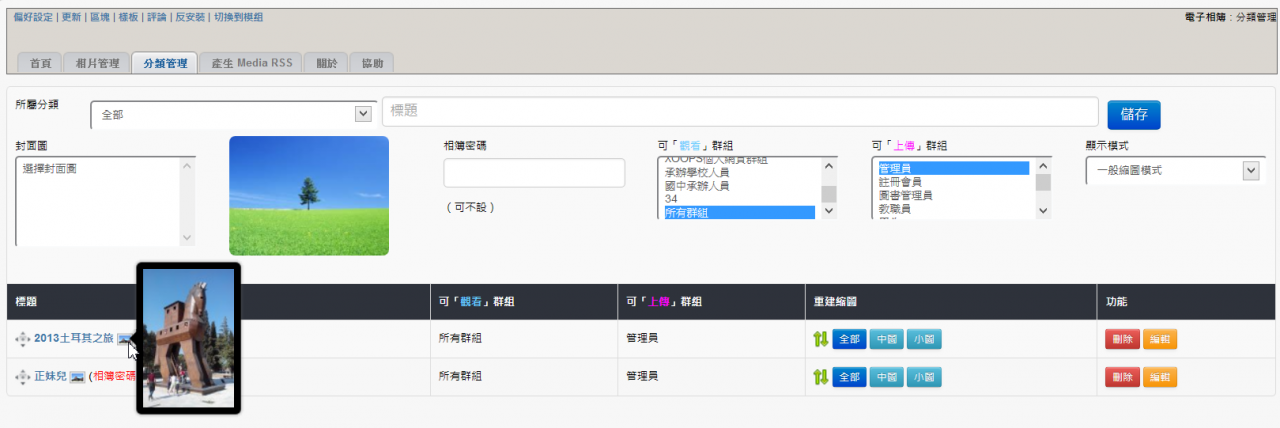This screenshot has height=428, width=1280.
Task: Click green rebuild arrows in 2013土耳其之旅 row
Action: [820, 339]
